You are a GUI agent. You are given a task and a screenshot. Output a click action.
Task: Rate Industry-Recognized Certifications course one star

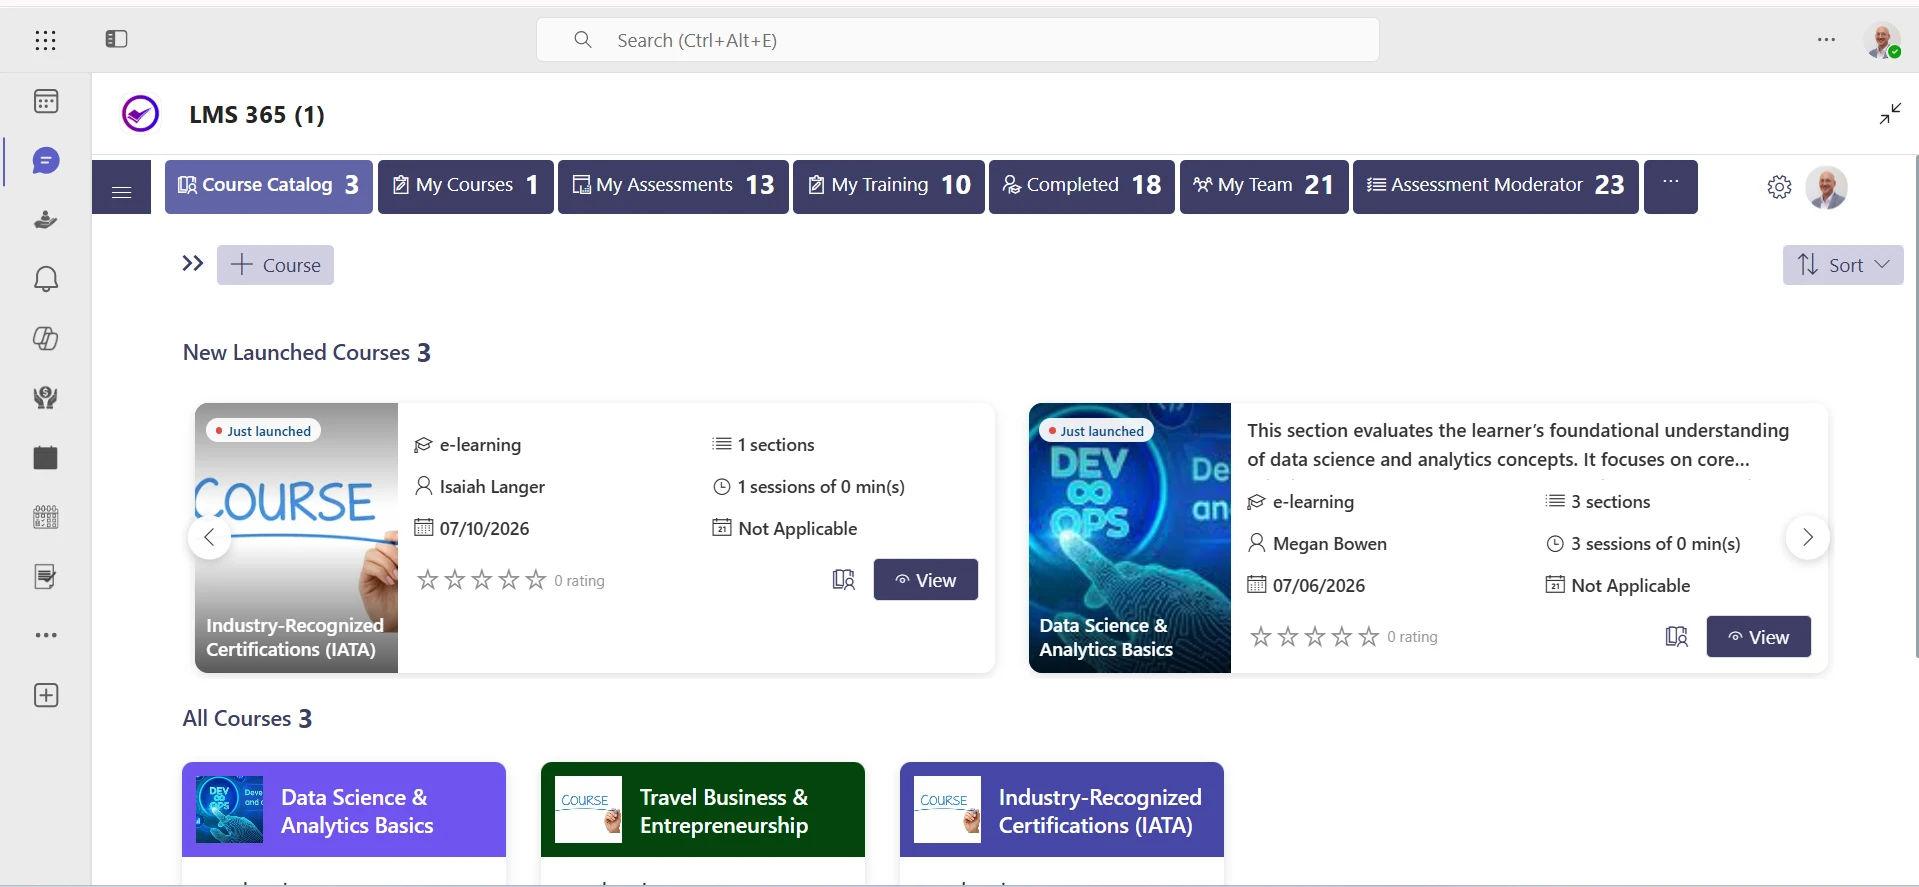click(427, 580)
